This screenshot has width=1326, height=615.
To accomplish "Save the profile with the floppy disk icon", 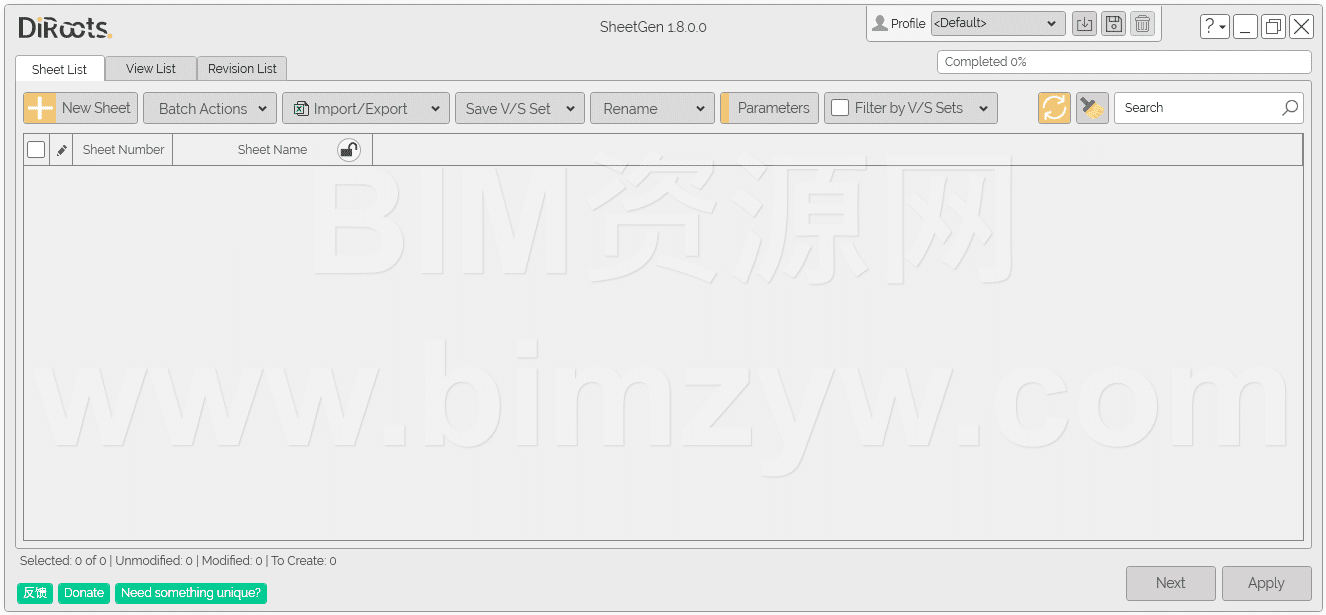I will click(1113, 24).
